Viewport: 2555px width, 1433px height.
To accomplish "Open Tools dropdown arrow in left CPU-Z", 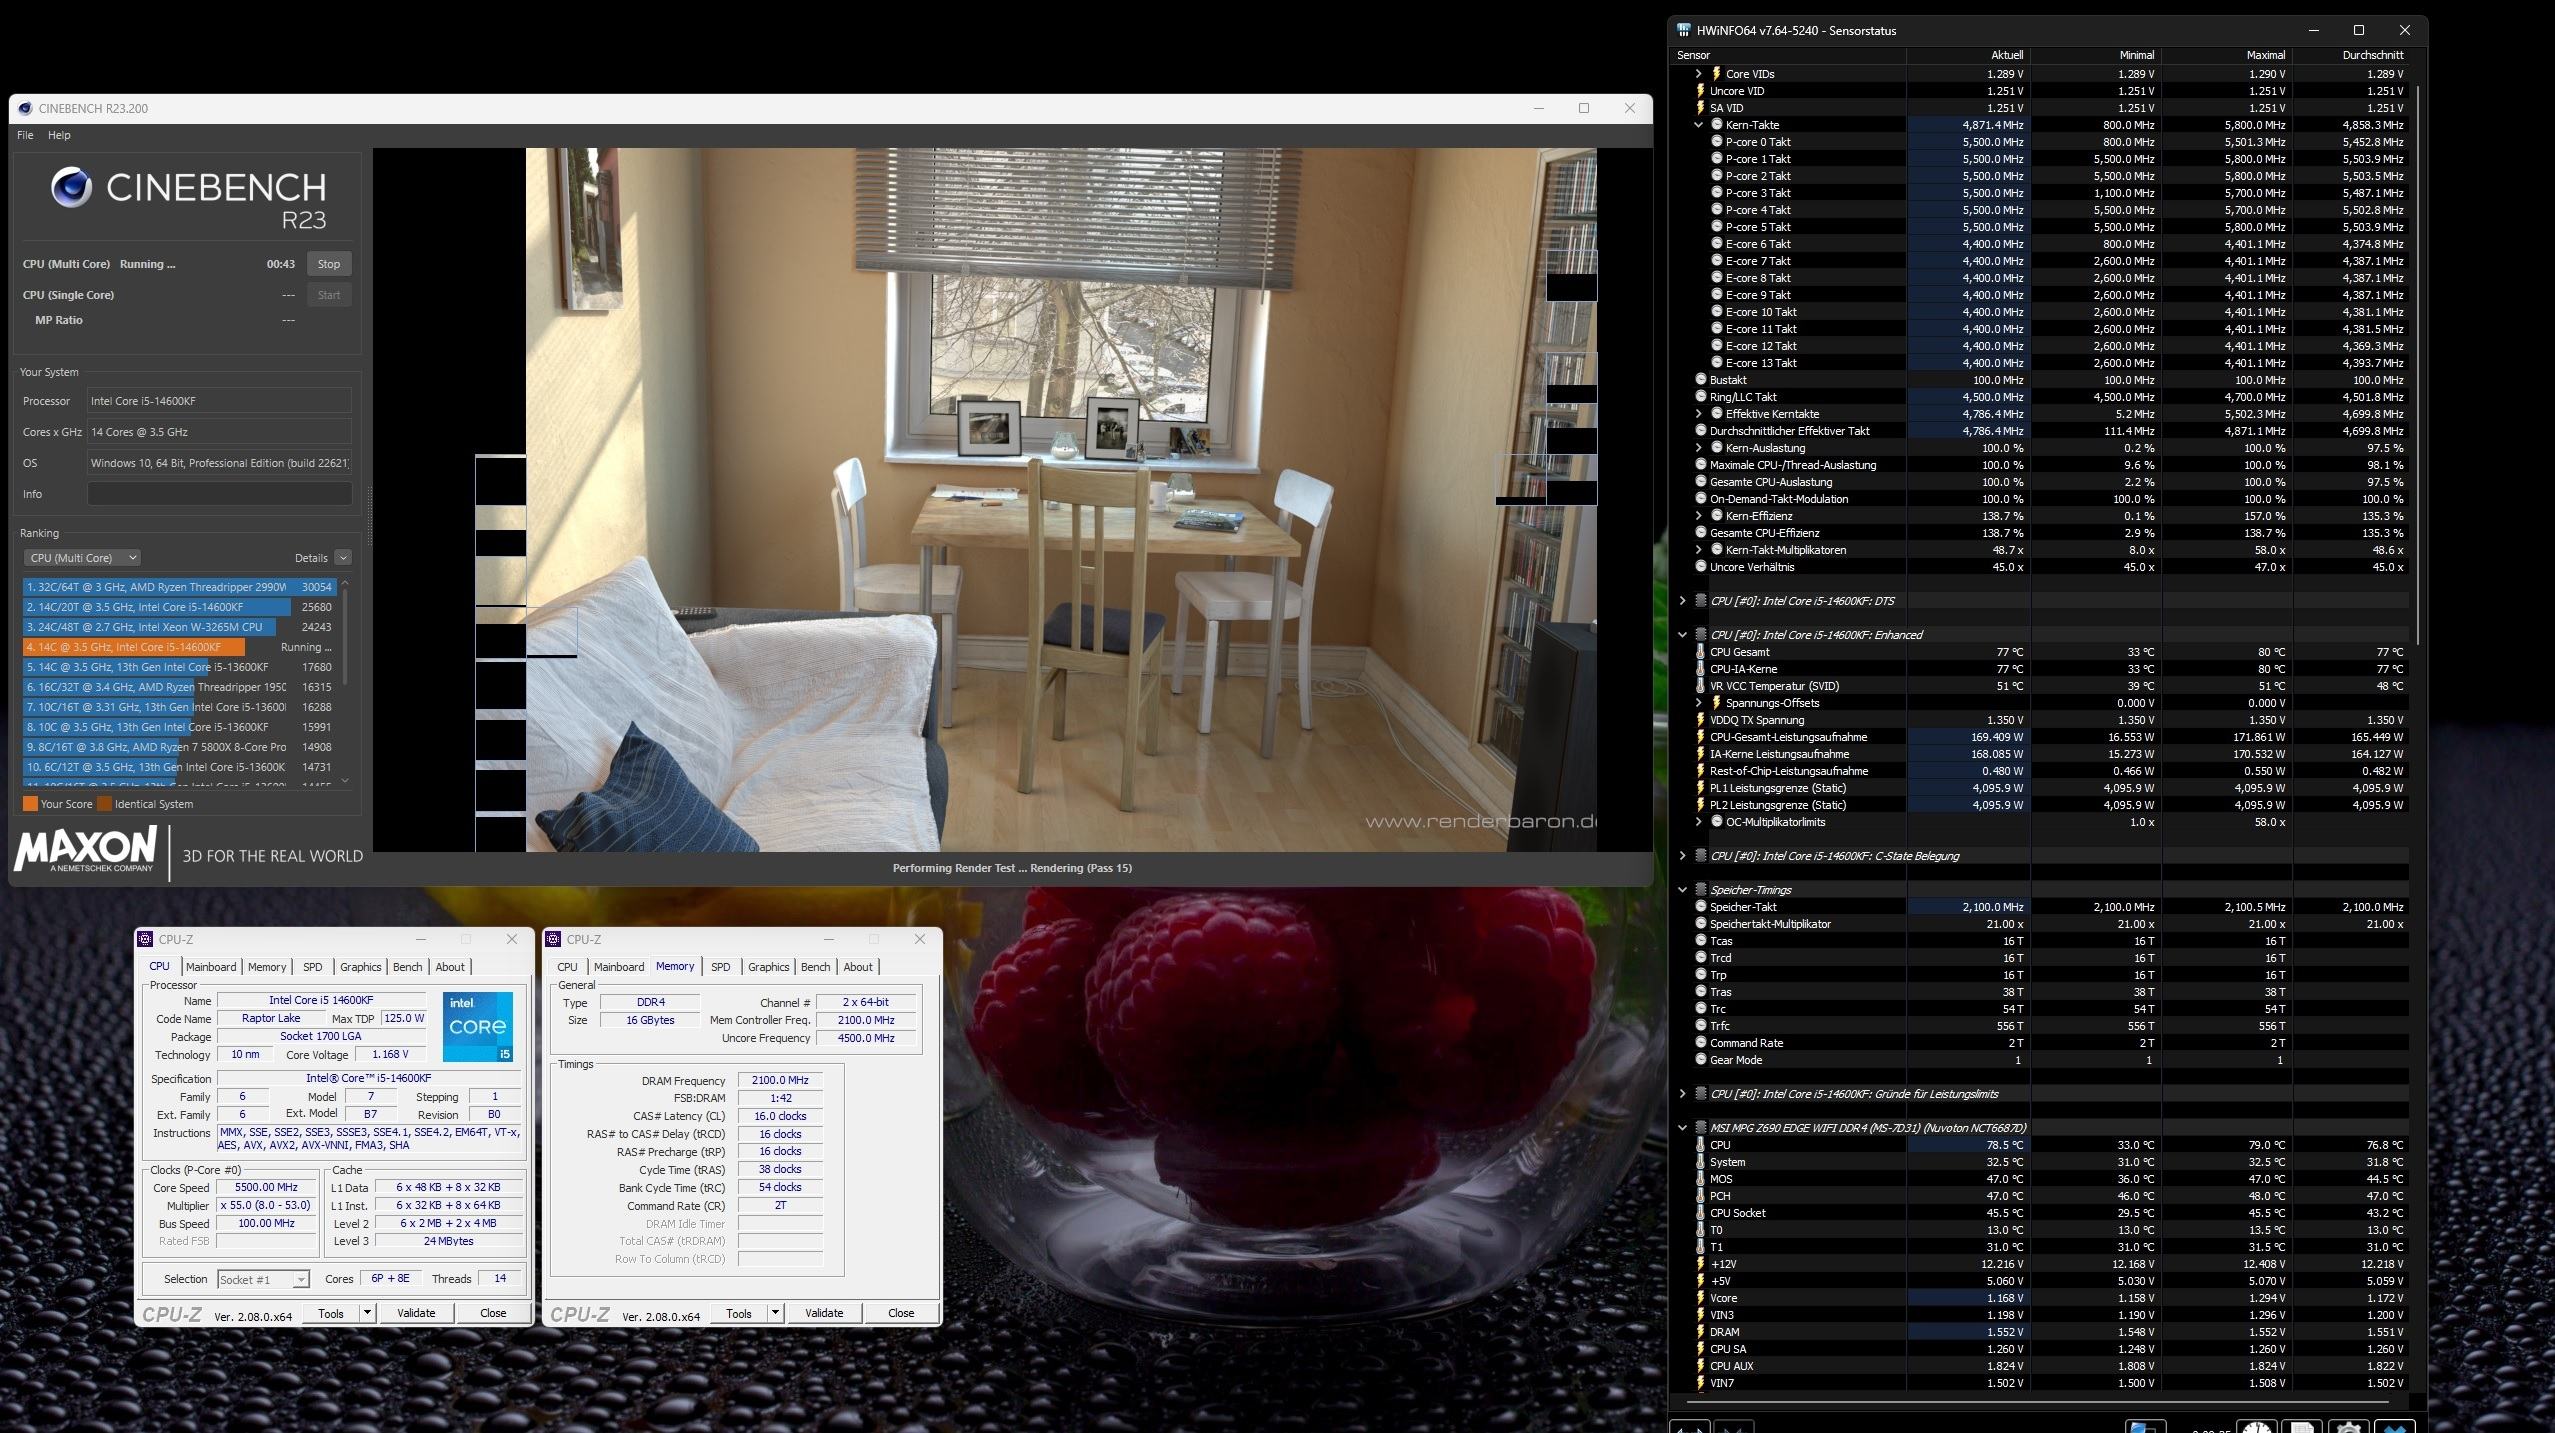I will click(367, 1313).
